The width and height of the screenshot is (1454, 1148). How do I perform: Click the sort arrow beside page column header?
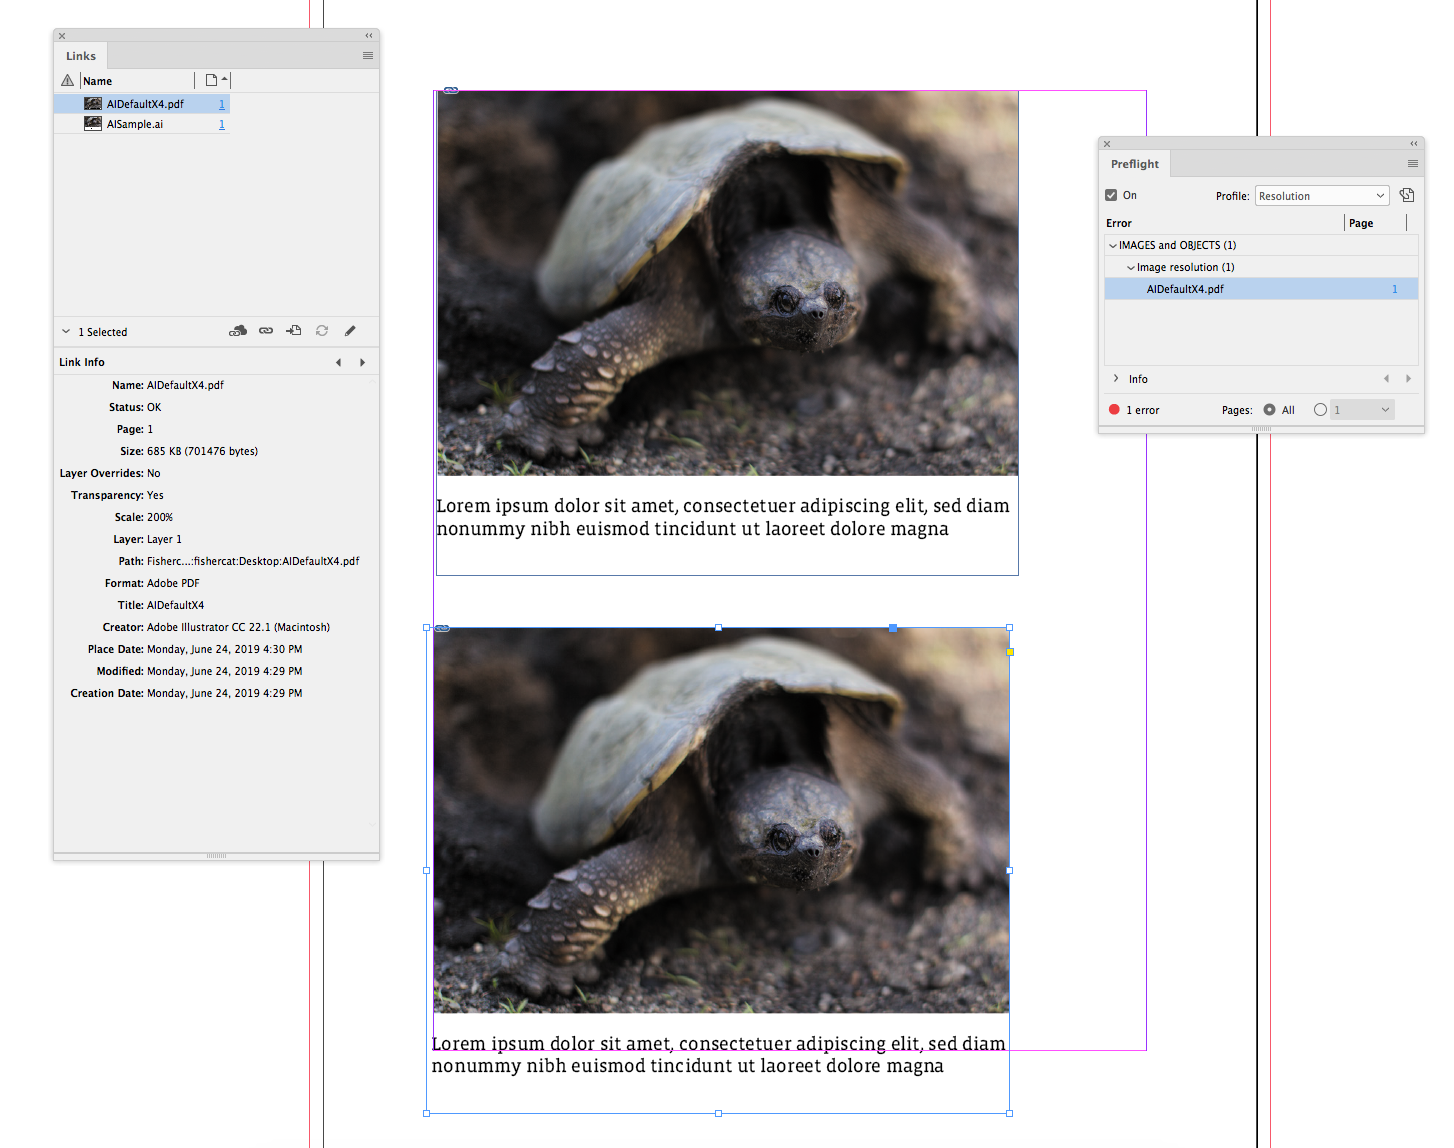[225, 80]
